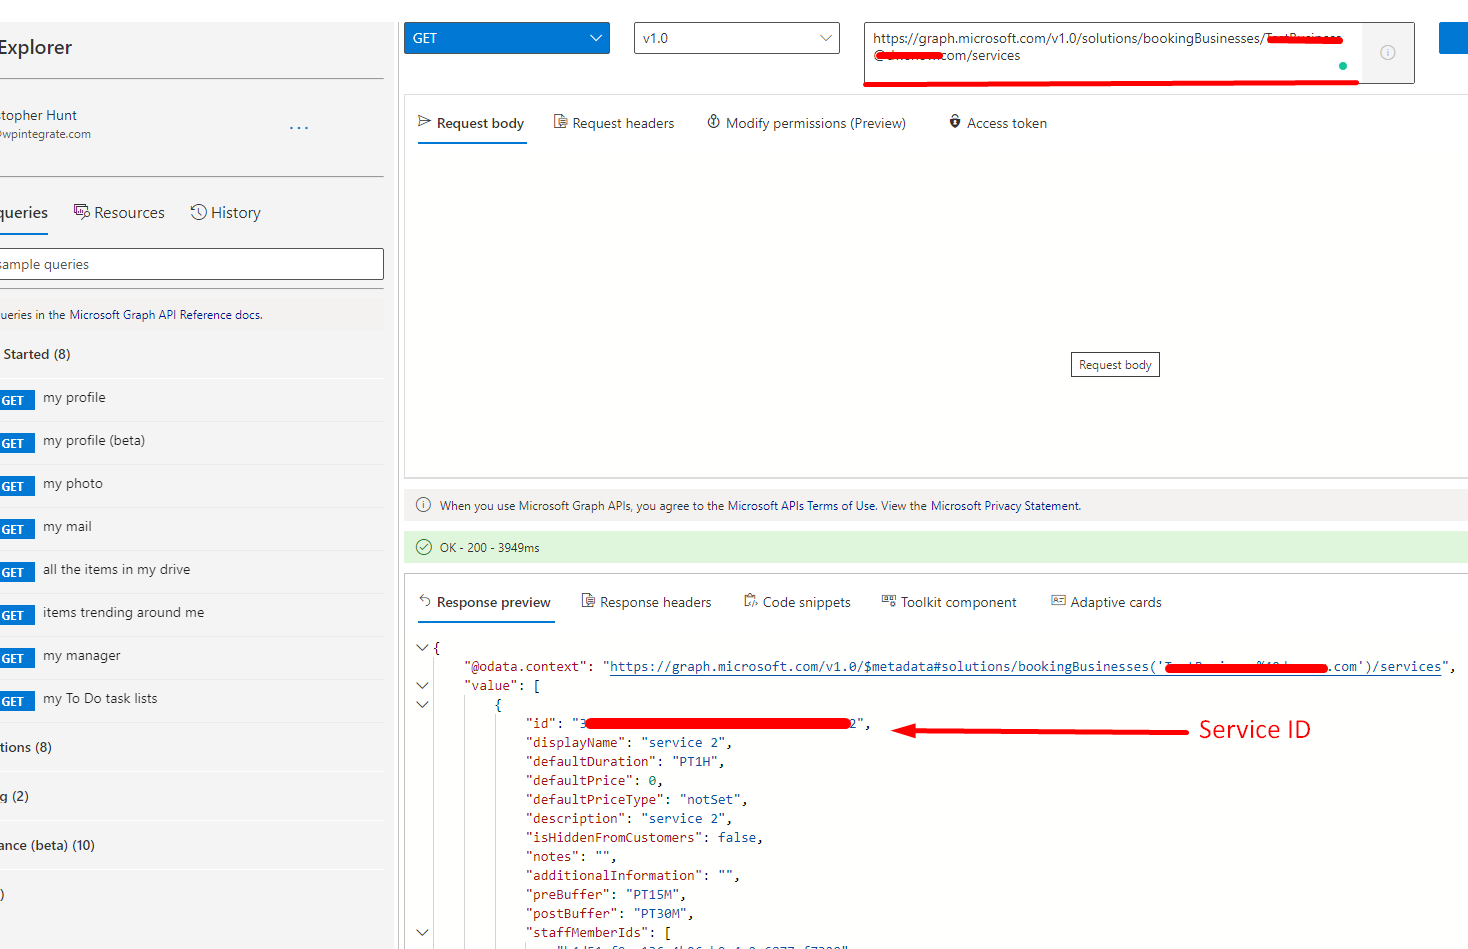The width and height of the screenshot is (1468, 949).
Task: Select "my profile (beta)" sample query
Action: click(x=190, y=442)
